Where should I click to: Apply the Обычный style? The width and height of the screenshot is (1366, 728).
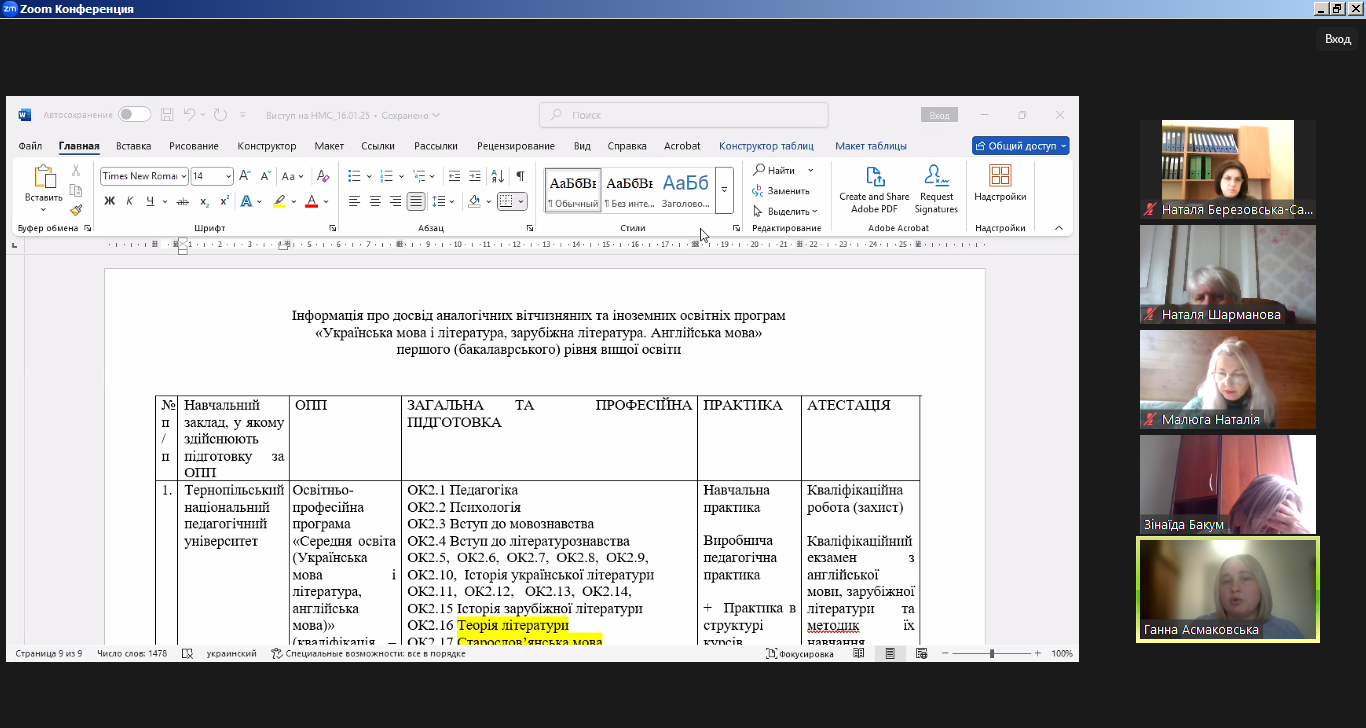(573, 190)
